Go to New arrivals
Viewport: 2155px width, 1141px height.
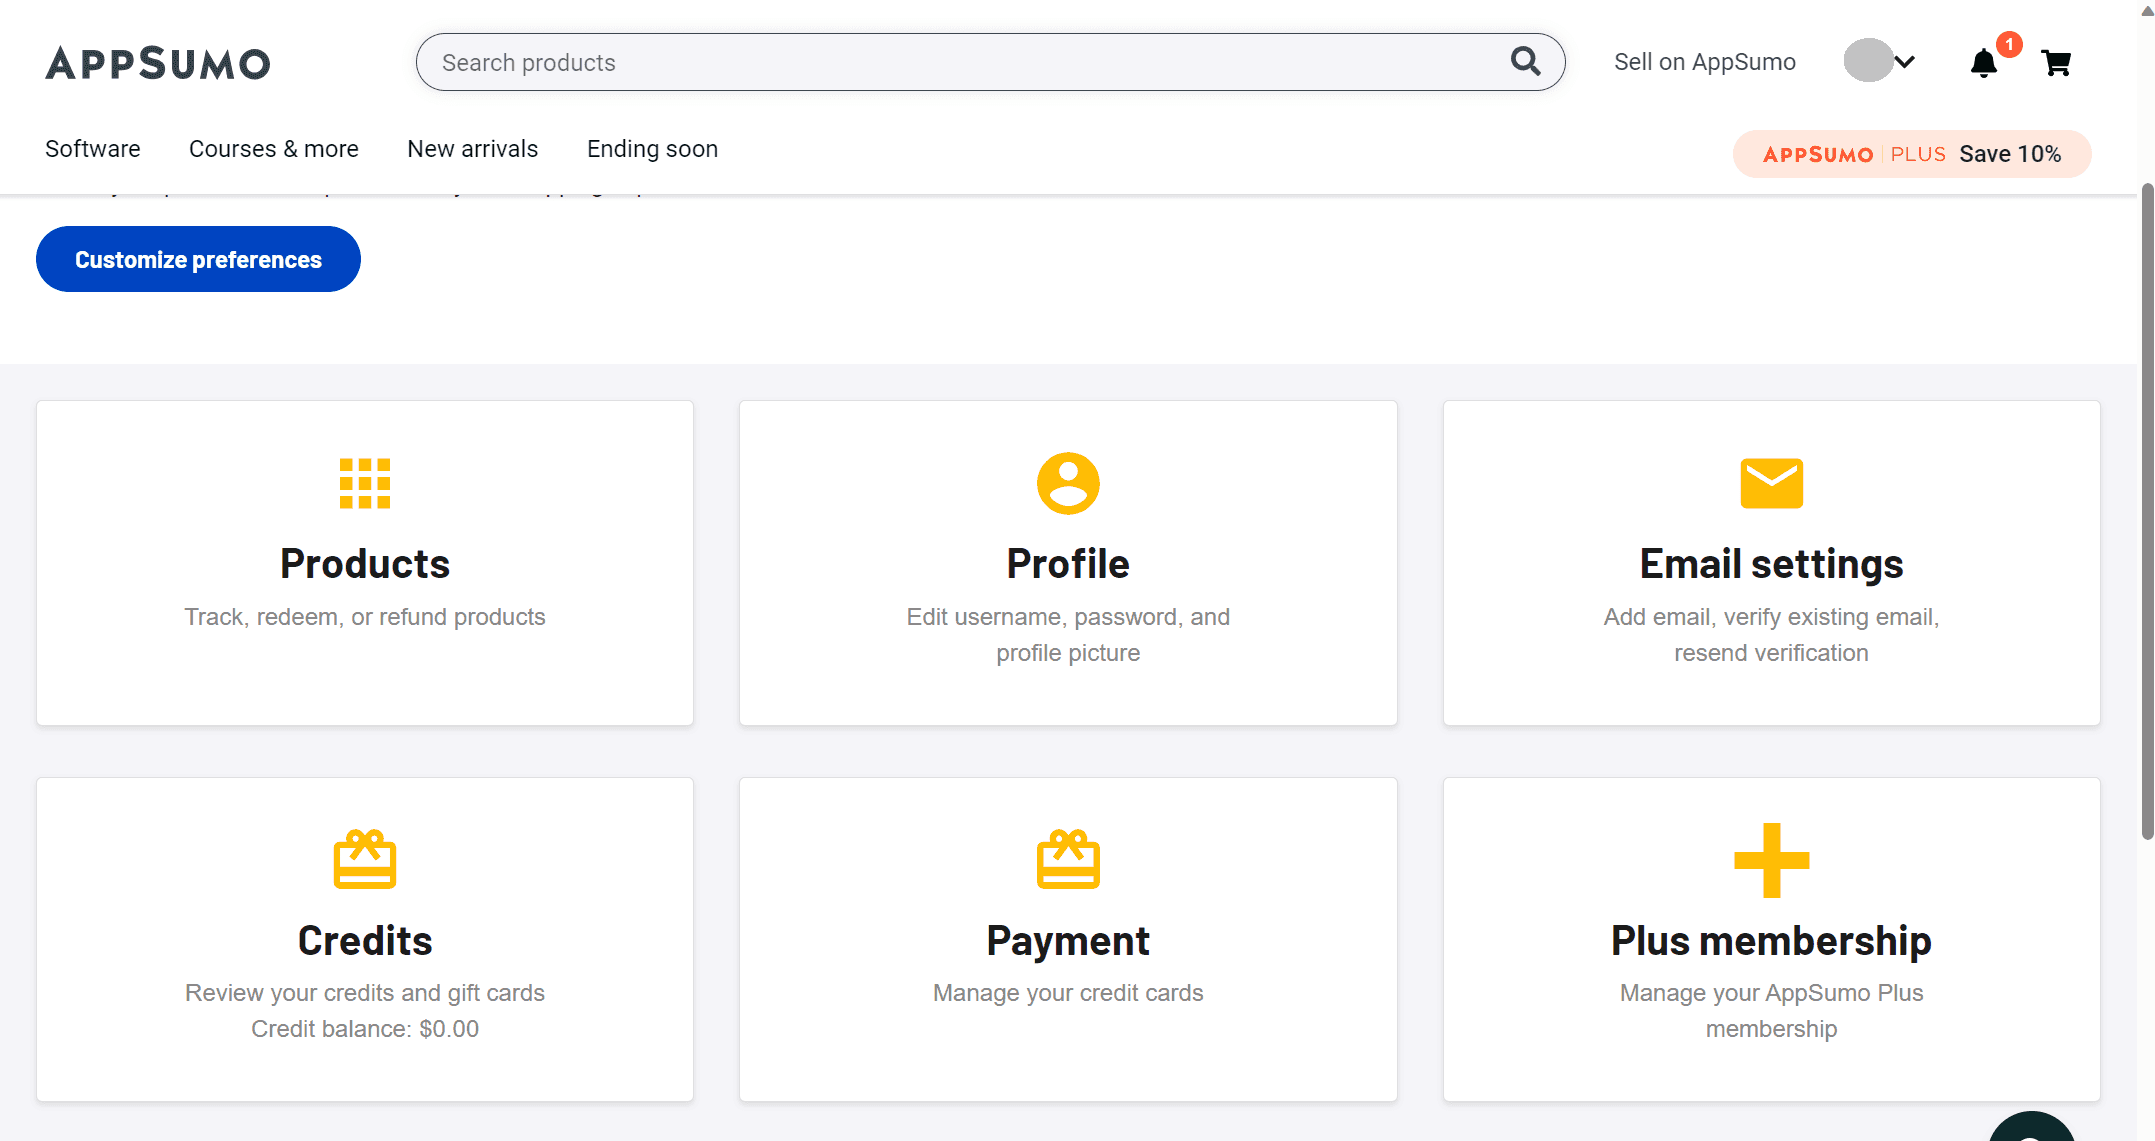pos(473,149)
